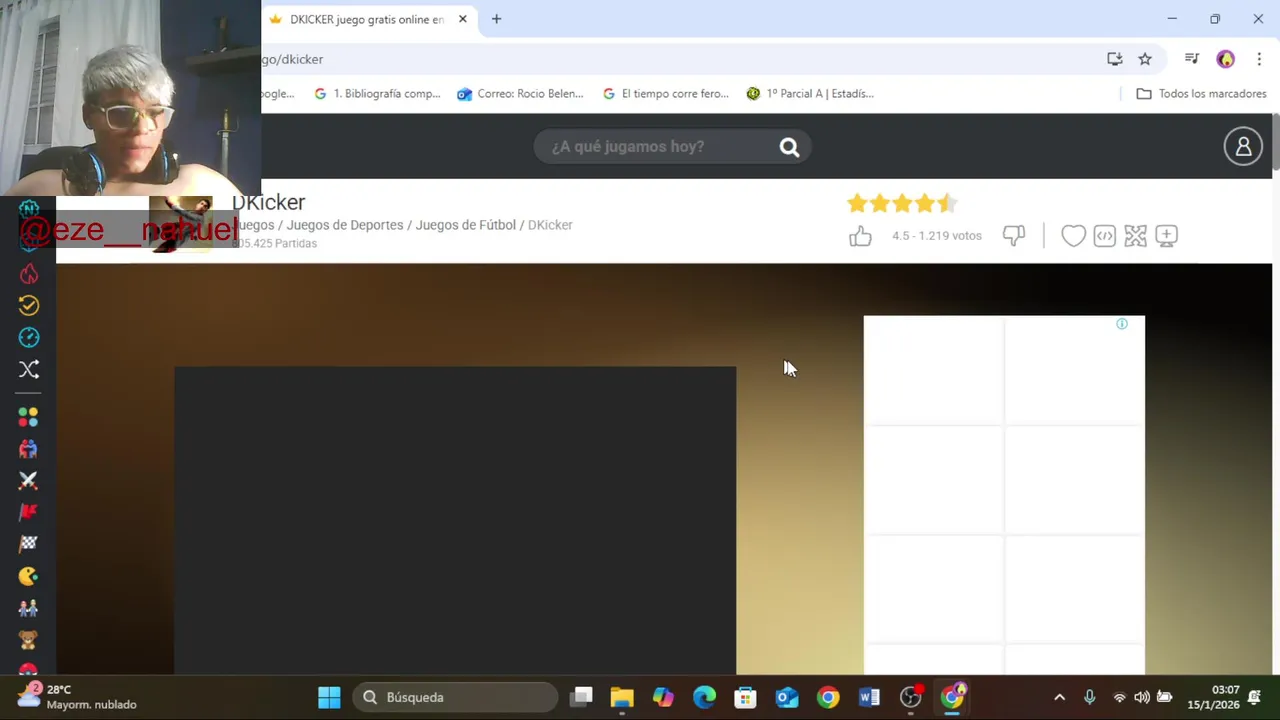This screenshot has height=720, width=1280.
Task: Open the clock showing 03:07 15/1/2026
Action: click(1214, 697)
